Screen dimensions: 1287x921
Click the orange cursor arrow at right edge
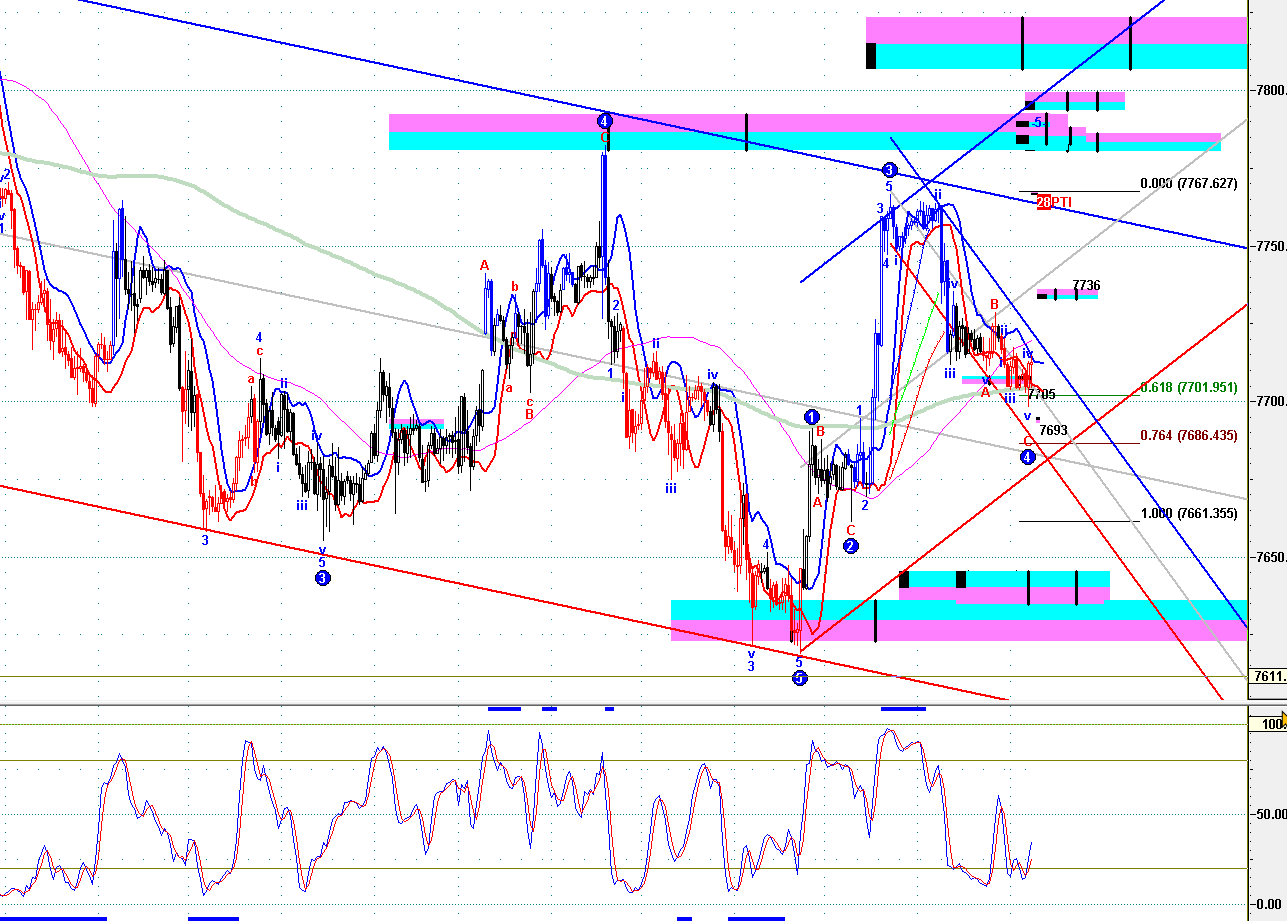pos(1283,717)
